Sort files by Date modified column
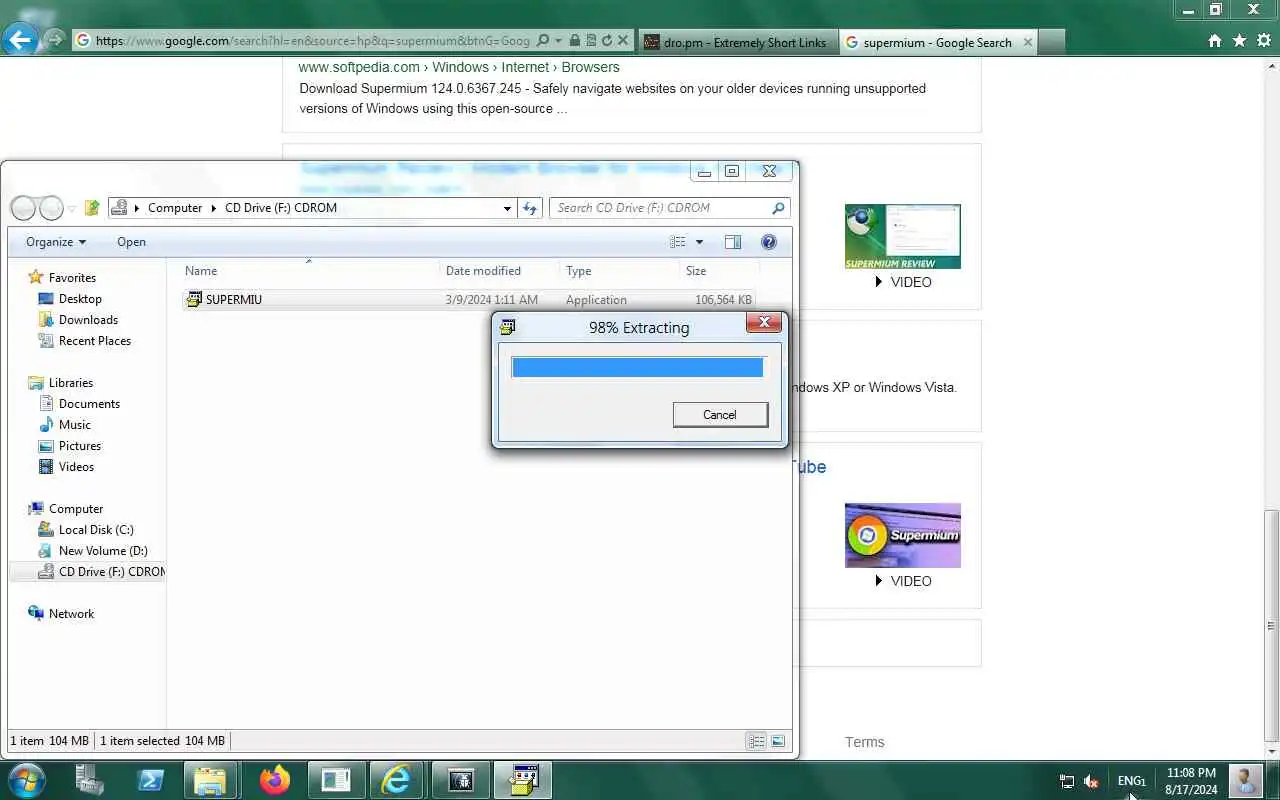Image resolution: width=1280 pixels, height=800 pixels. click(x=499, y=271)
